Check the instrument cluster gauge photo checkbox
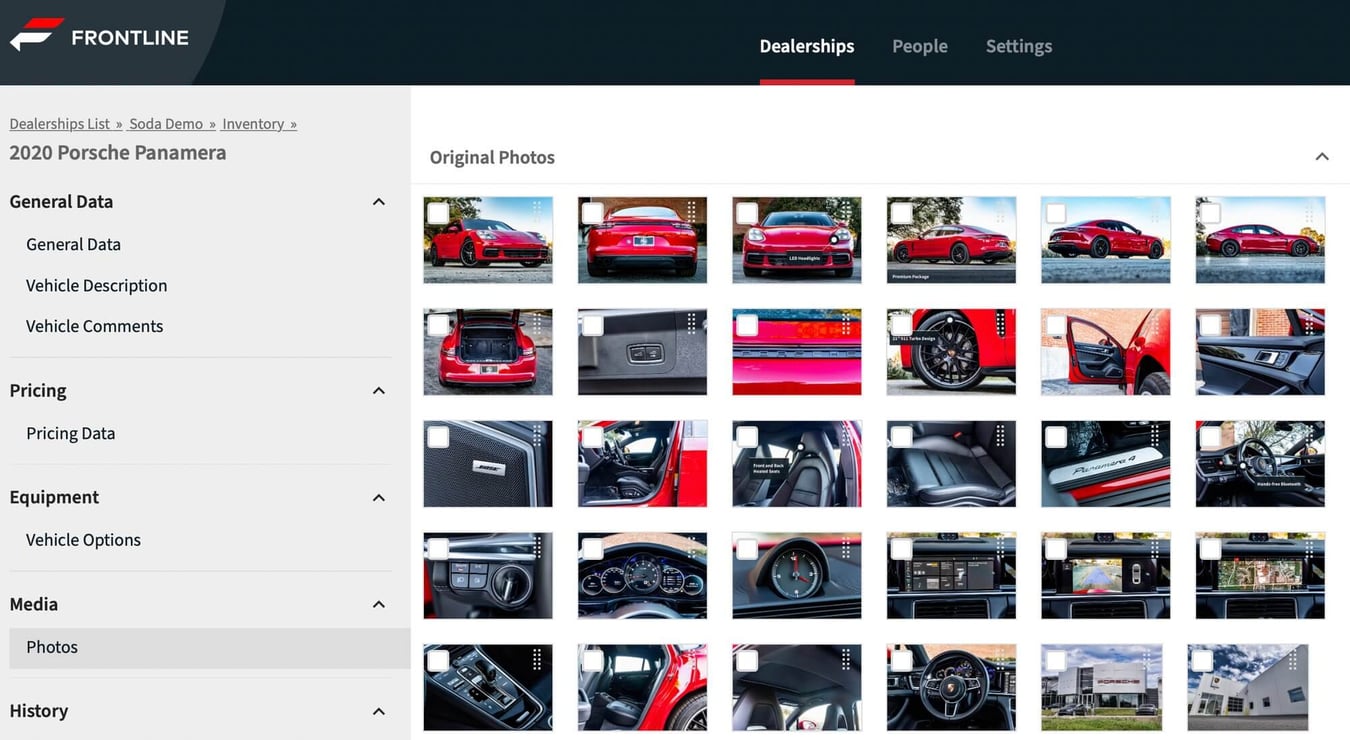1350x740 pixels. pos(593,549)
